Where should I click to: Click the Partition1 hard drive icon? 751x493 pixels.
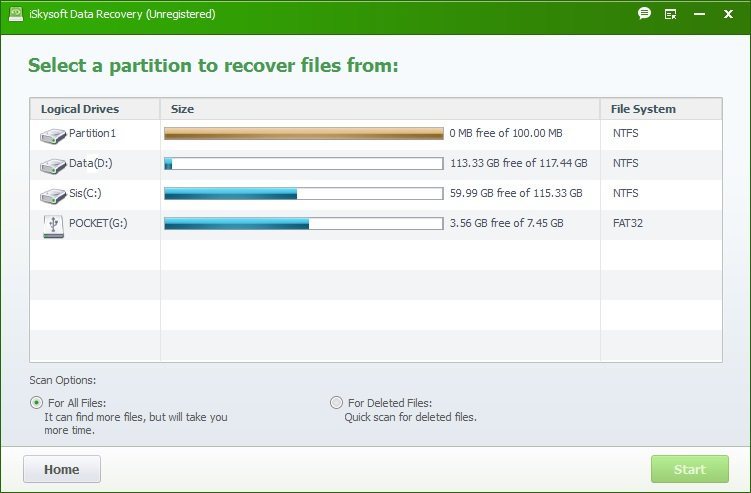coord(53,136)
